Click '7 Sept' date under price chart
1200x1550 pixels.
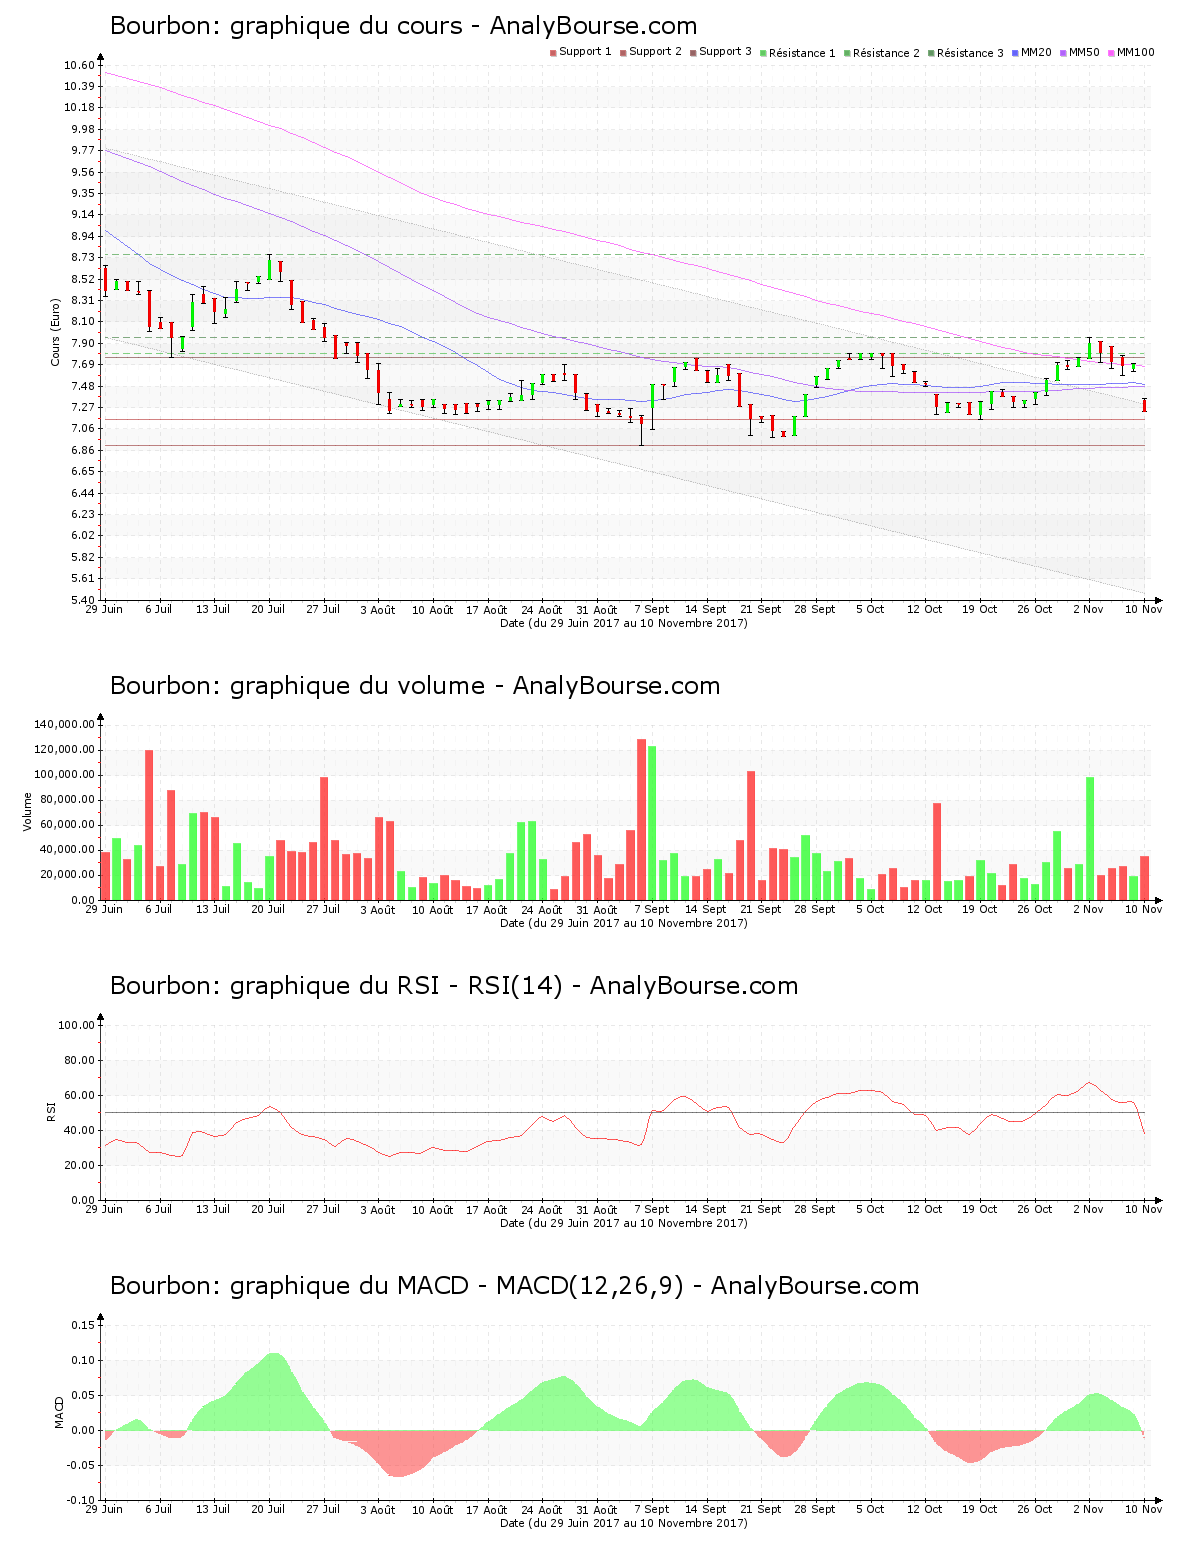tap(651, 610)
